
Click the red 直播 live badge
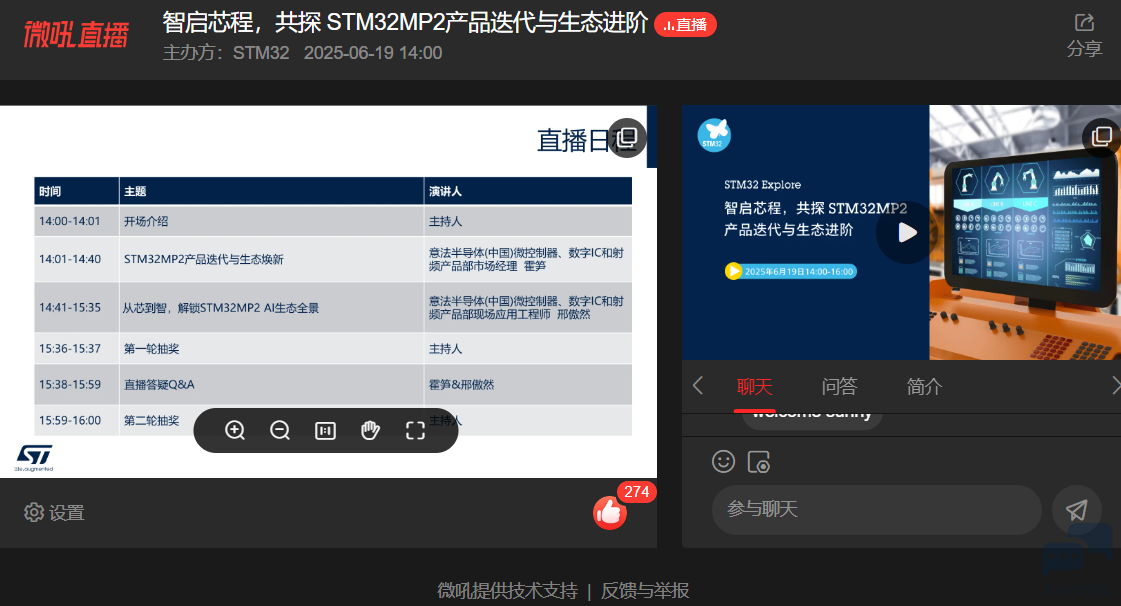[686, 24]
